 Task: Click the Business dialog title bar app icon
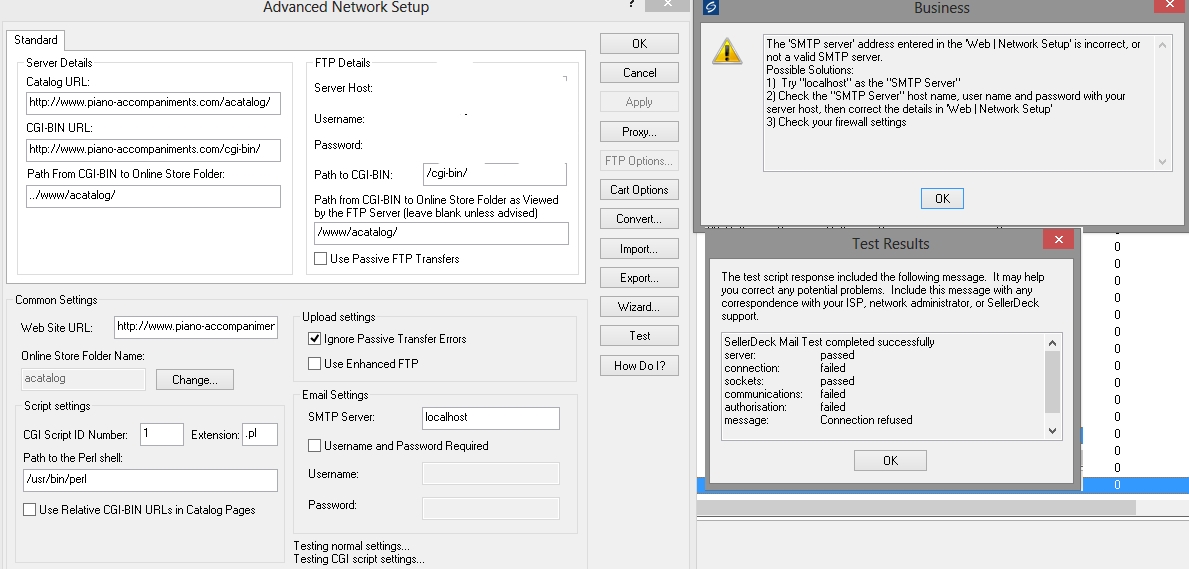click(x=710, y=7)
